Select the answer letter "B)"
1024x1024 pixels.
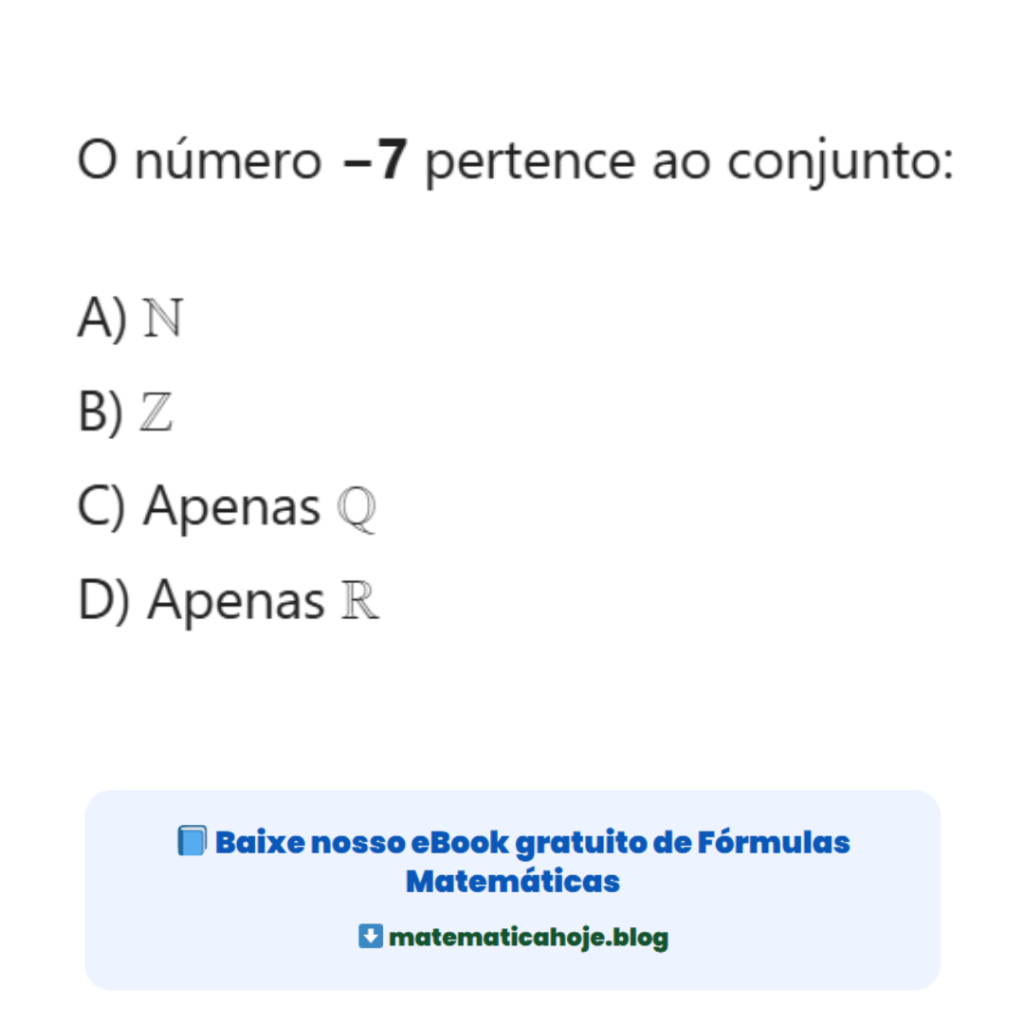tap(101, 413)
